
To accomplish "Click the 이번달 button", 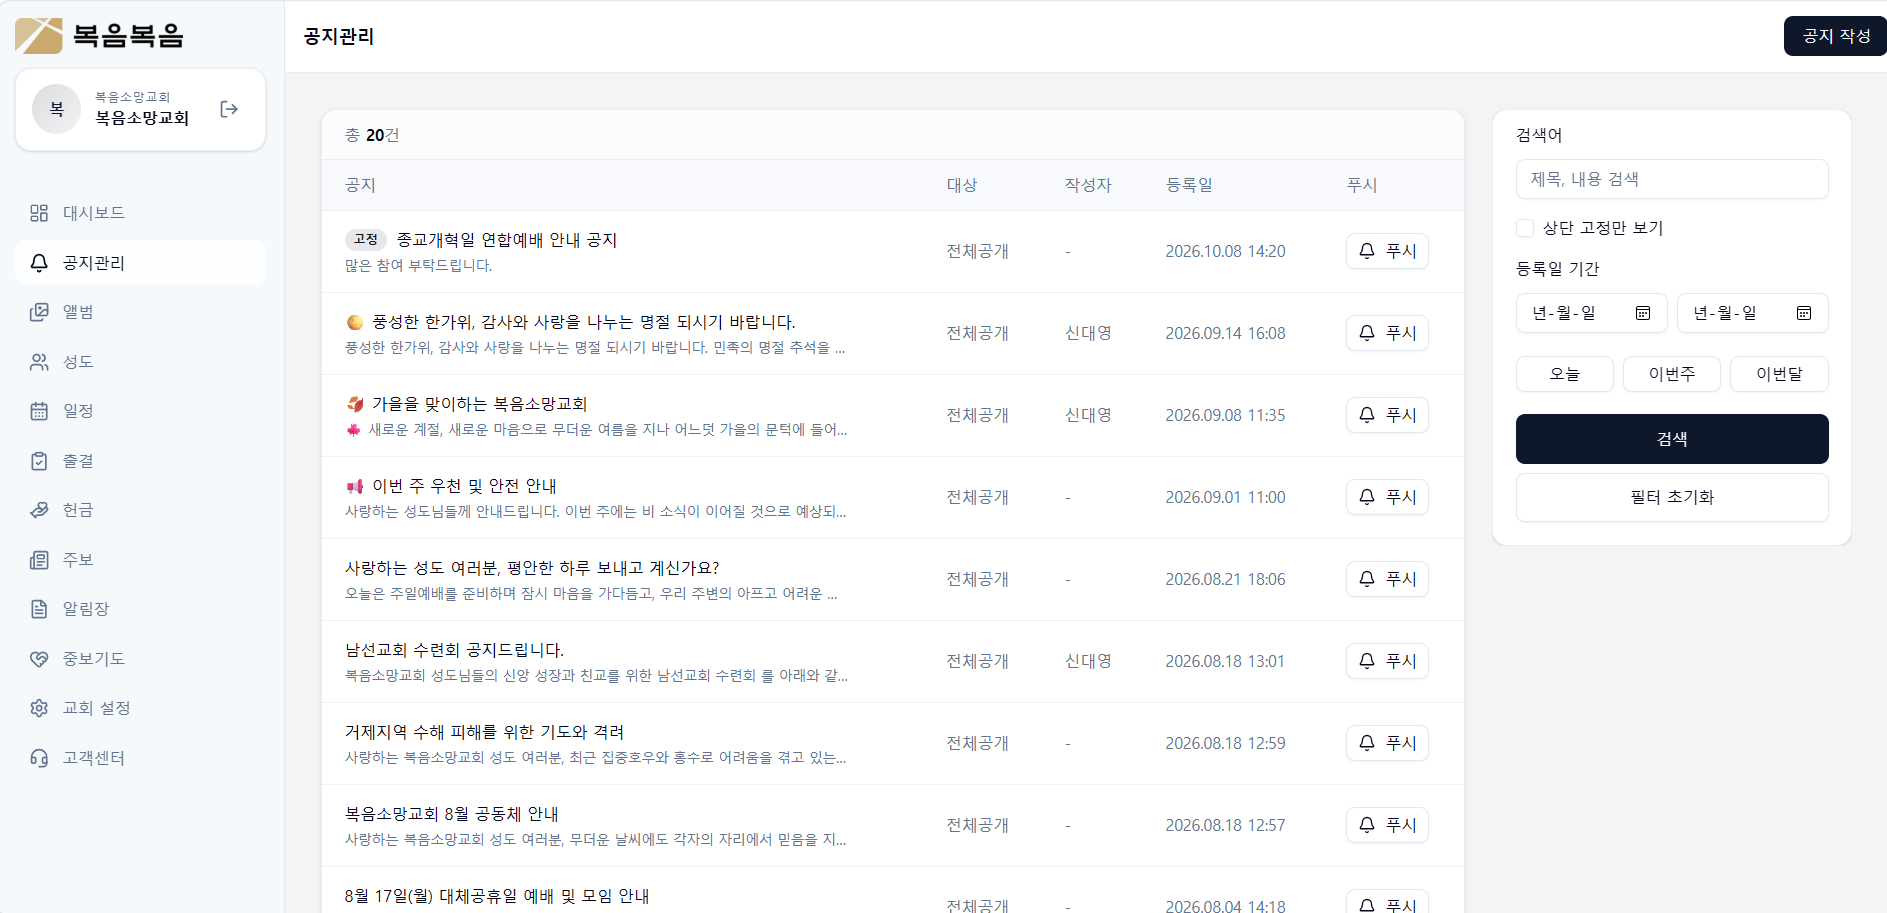I will click(x=1779, y=374).
